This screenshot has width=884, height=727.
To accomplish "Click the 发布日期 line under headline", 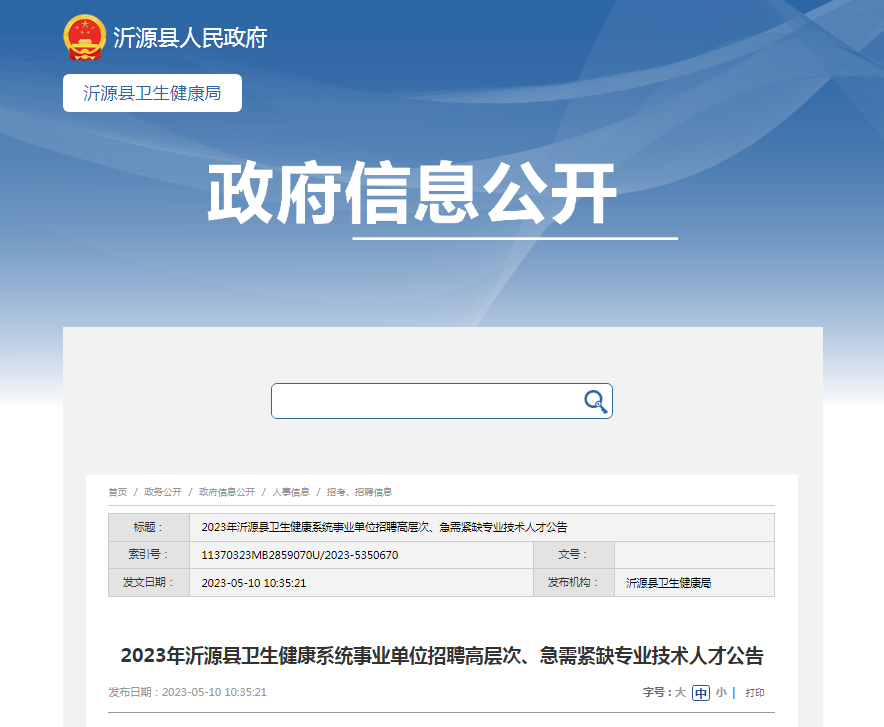I will coord(187,692).
